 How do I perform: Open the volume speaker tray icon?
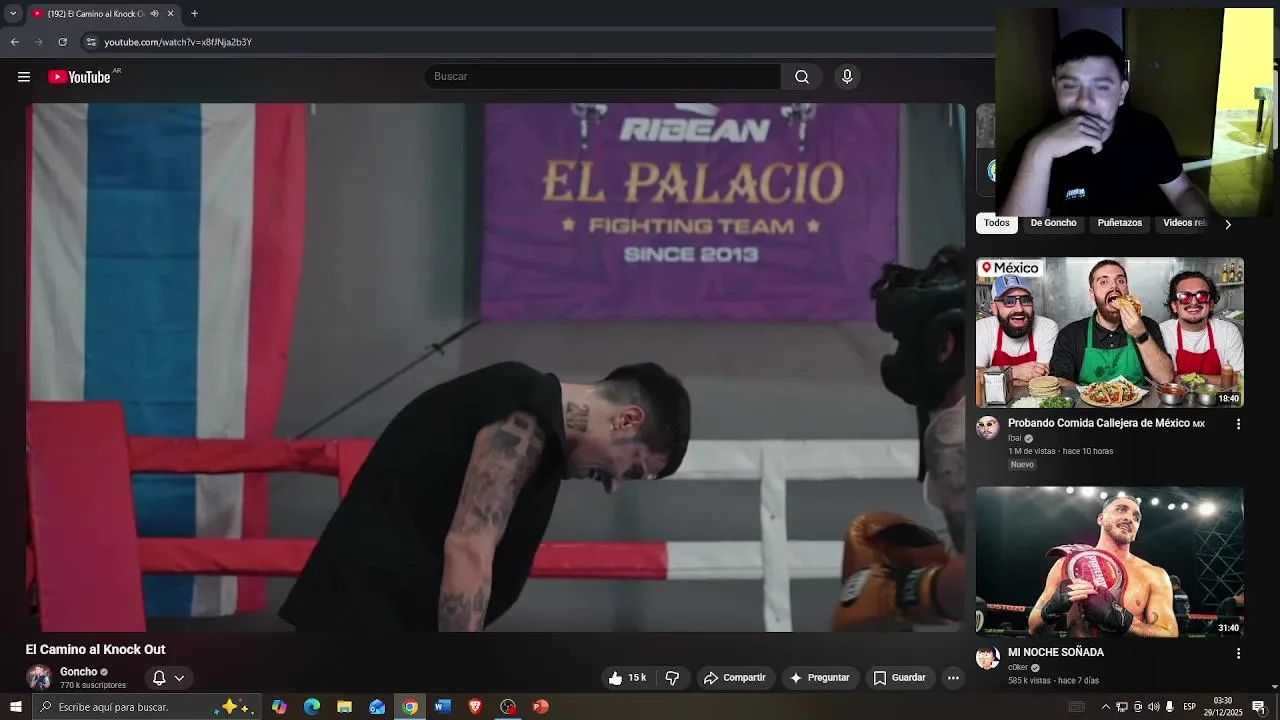(x=1153, y=707)
